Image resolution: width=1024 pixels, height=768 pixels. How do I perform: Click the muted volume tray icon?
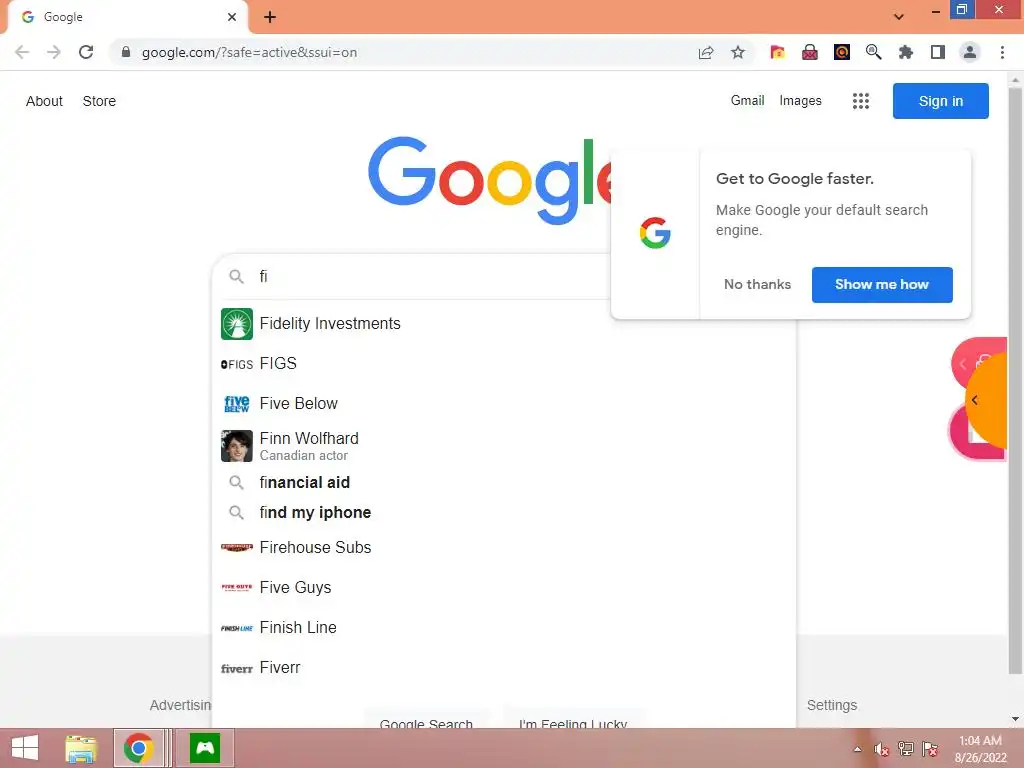(x=881, y=749)
